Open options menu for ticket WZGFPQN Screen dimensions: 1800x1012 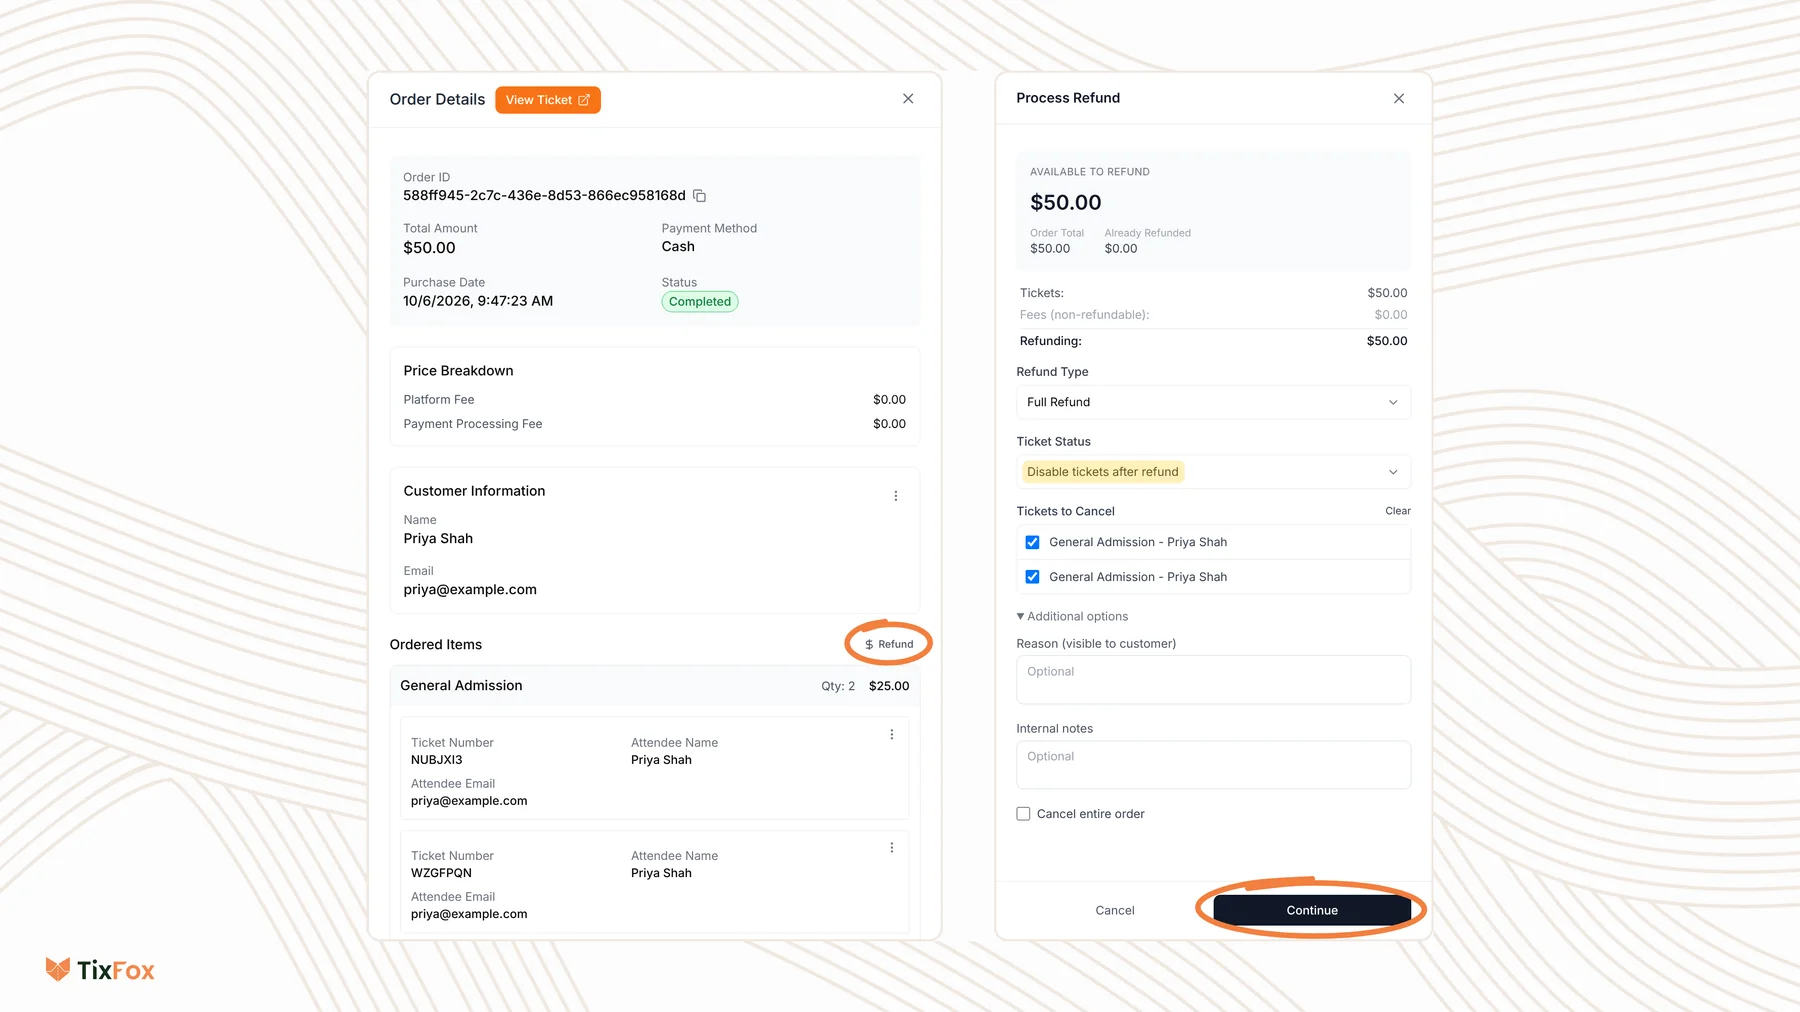pyautogui.click(x=892, y=848)
